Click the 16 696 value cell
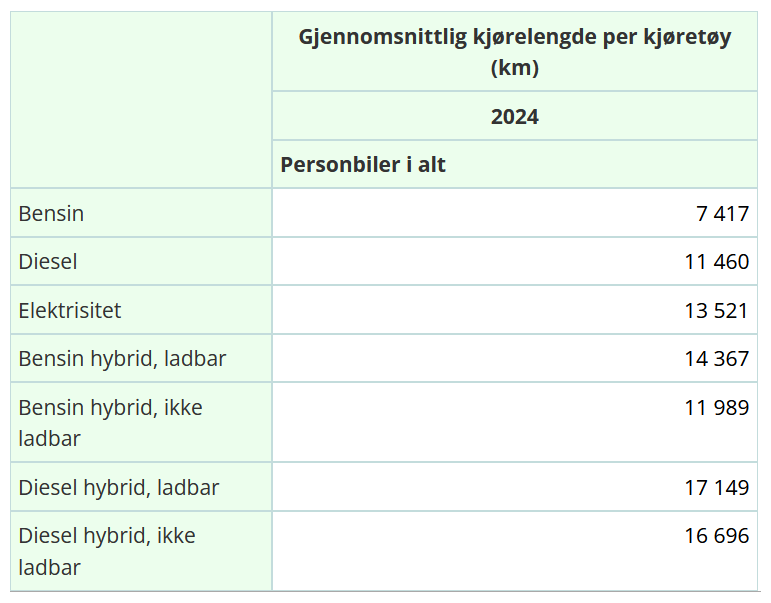 click(x=716, y=536)
